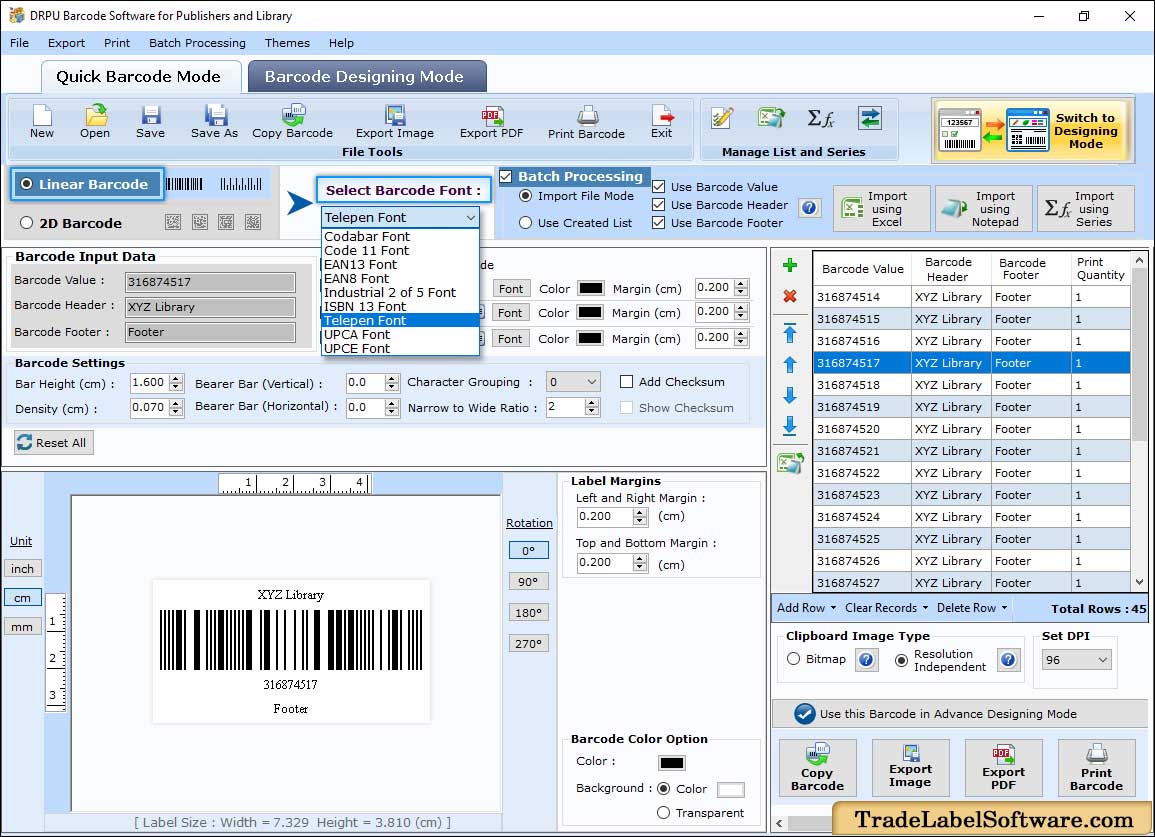Click Copy Barcode in File Tools toolbar
1155x837 pixels.
[x=292, y=122]
